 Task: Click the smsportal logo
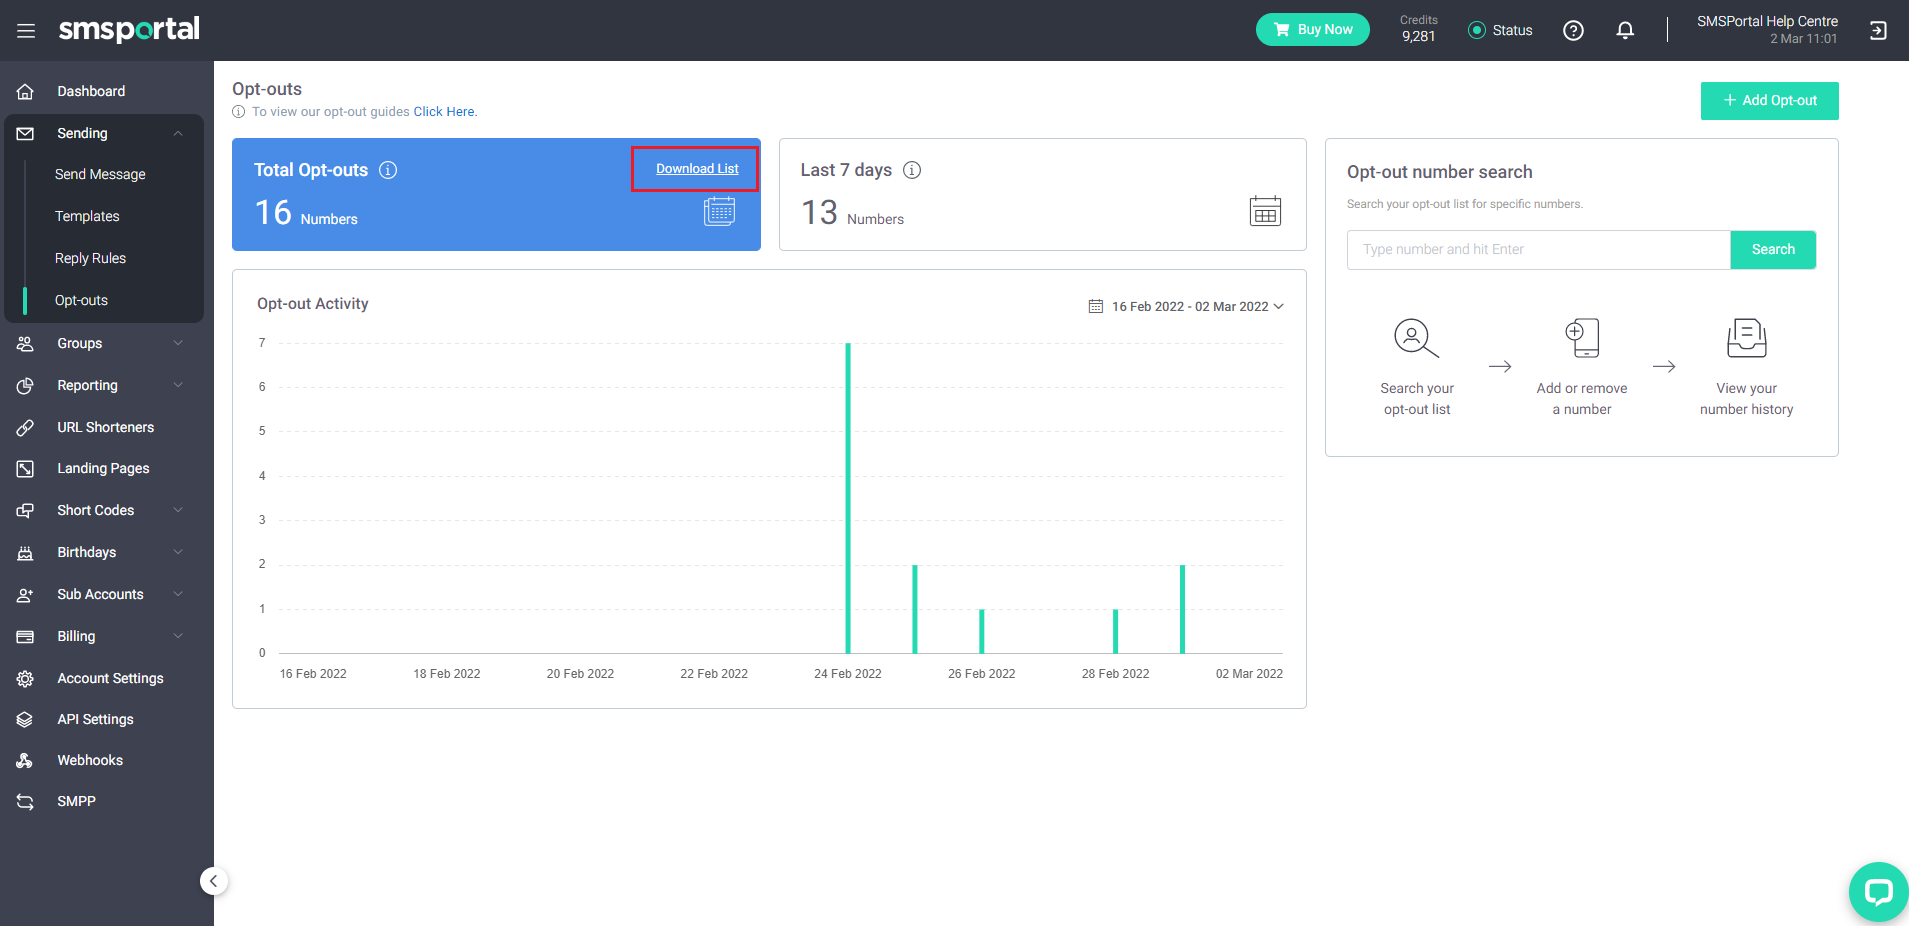129,29
